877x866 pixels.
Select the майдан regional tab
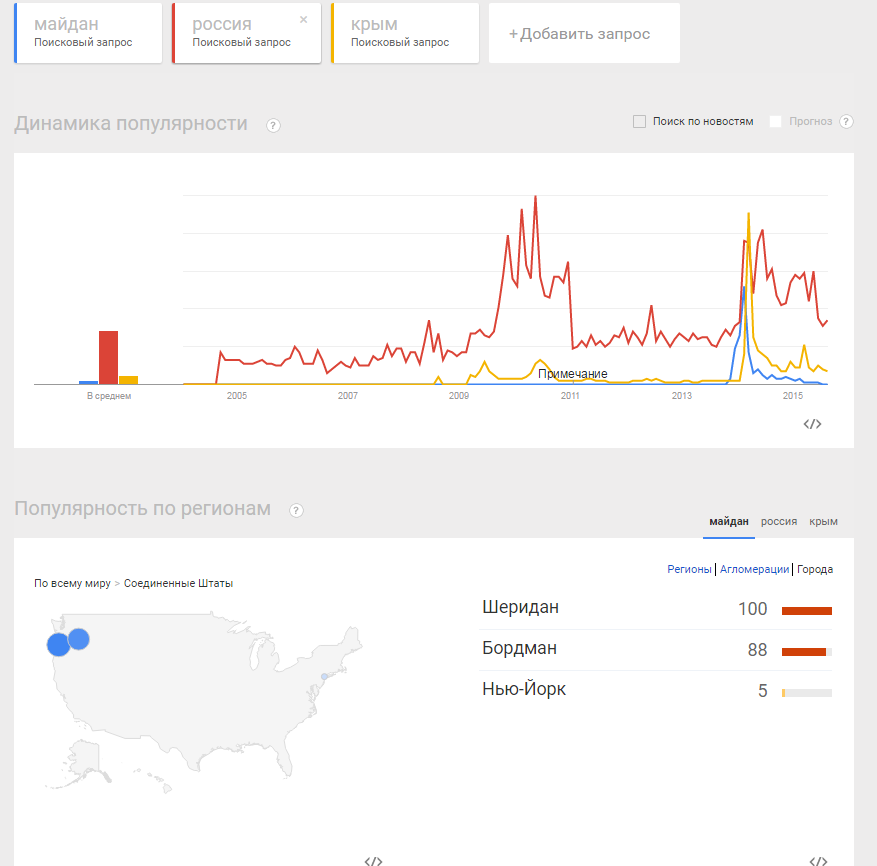729,521
